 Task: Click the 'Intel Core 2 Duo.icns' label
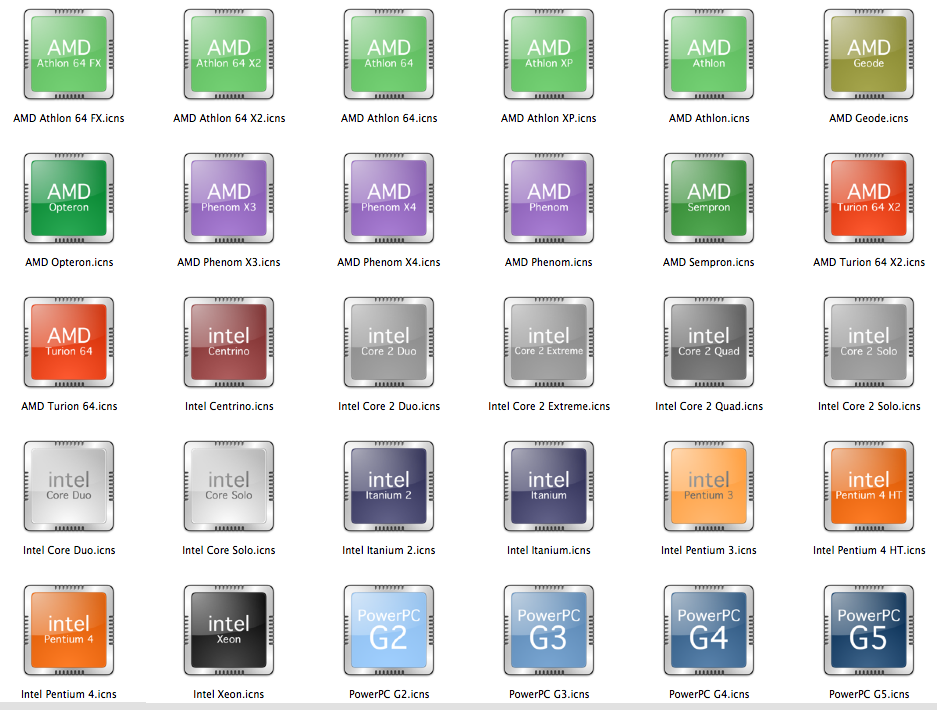pos(389,406)
